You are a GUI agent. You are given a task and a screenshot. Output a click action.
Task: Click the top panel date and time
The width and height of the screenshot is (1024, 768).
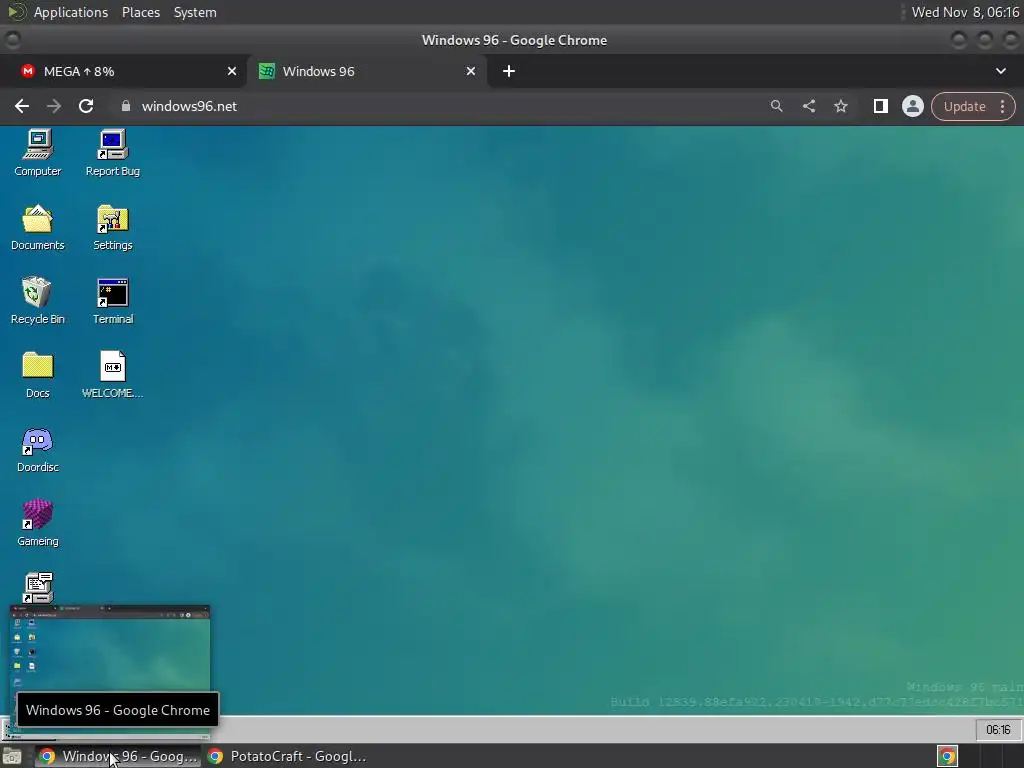(x=965, y=12)
